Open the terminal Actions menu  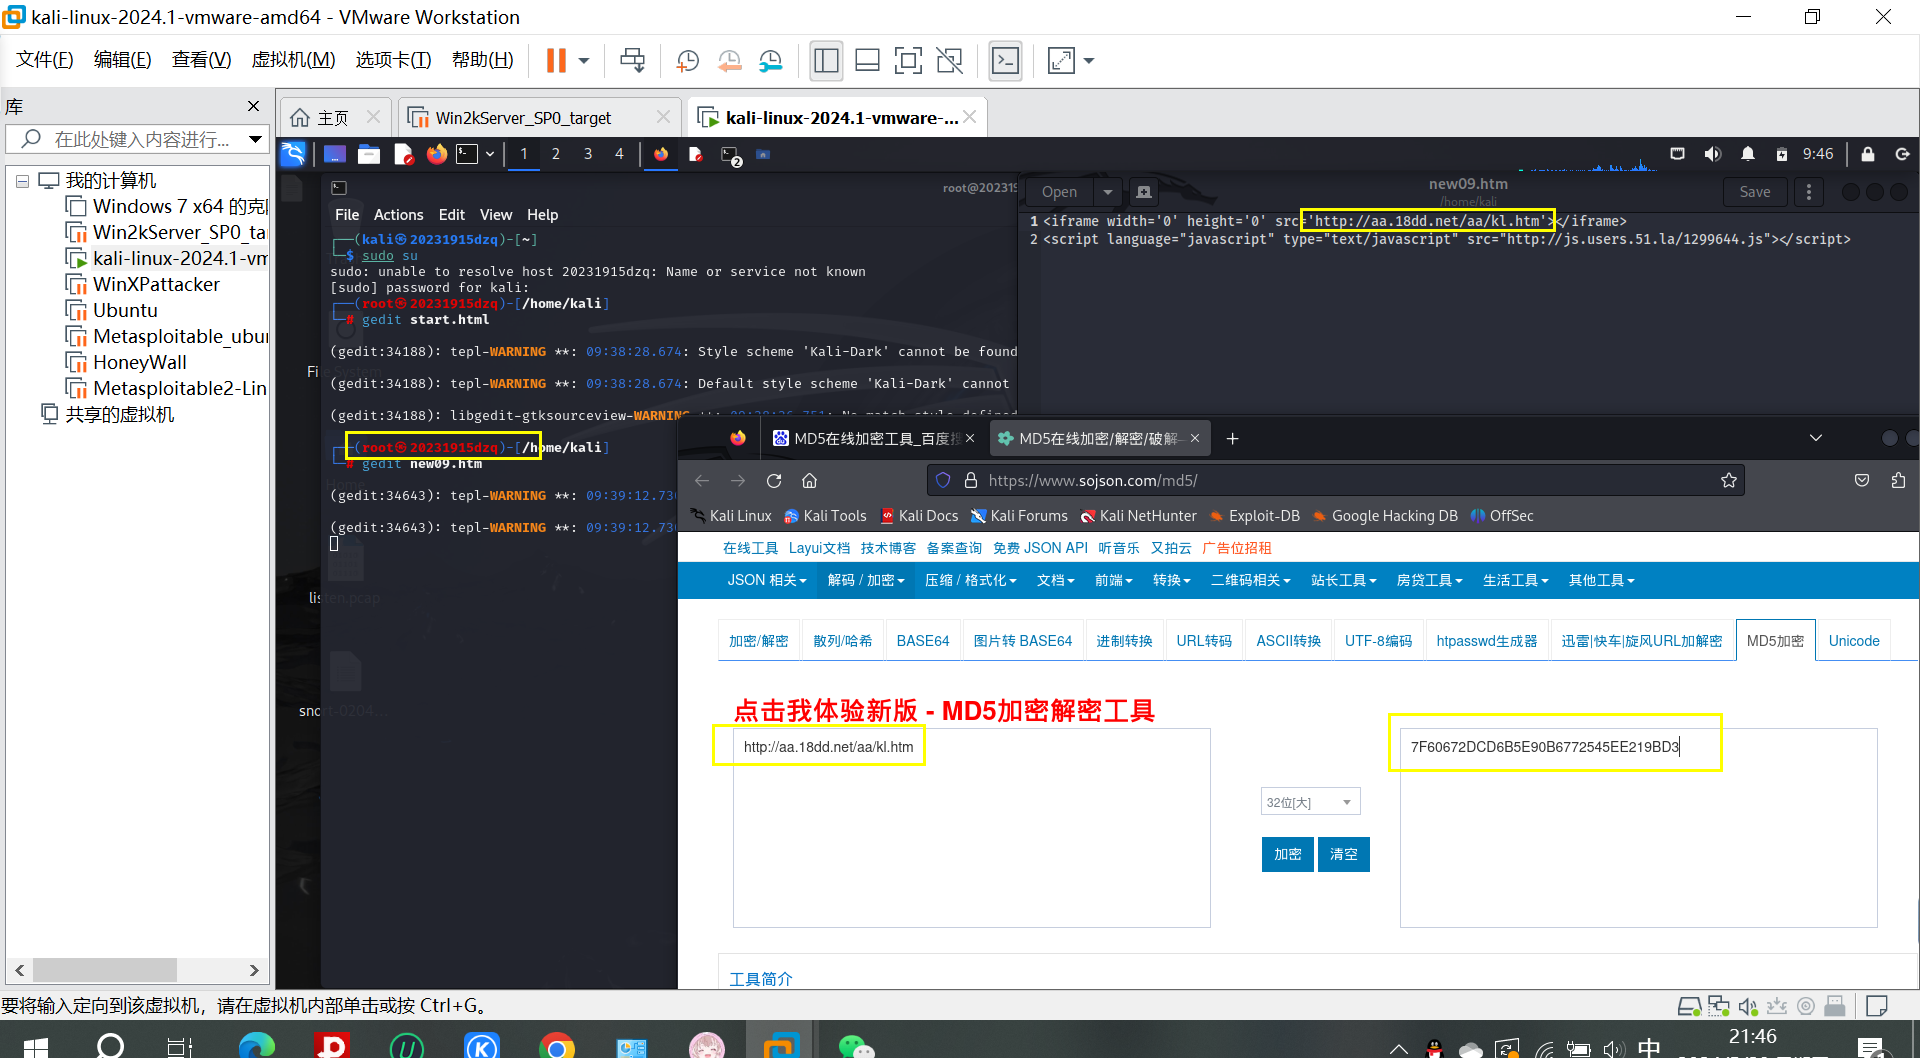[x=398, y=215]
